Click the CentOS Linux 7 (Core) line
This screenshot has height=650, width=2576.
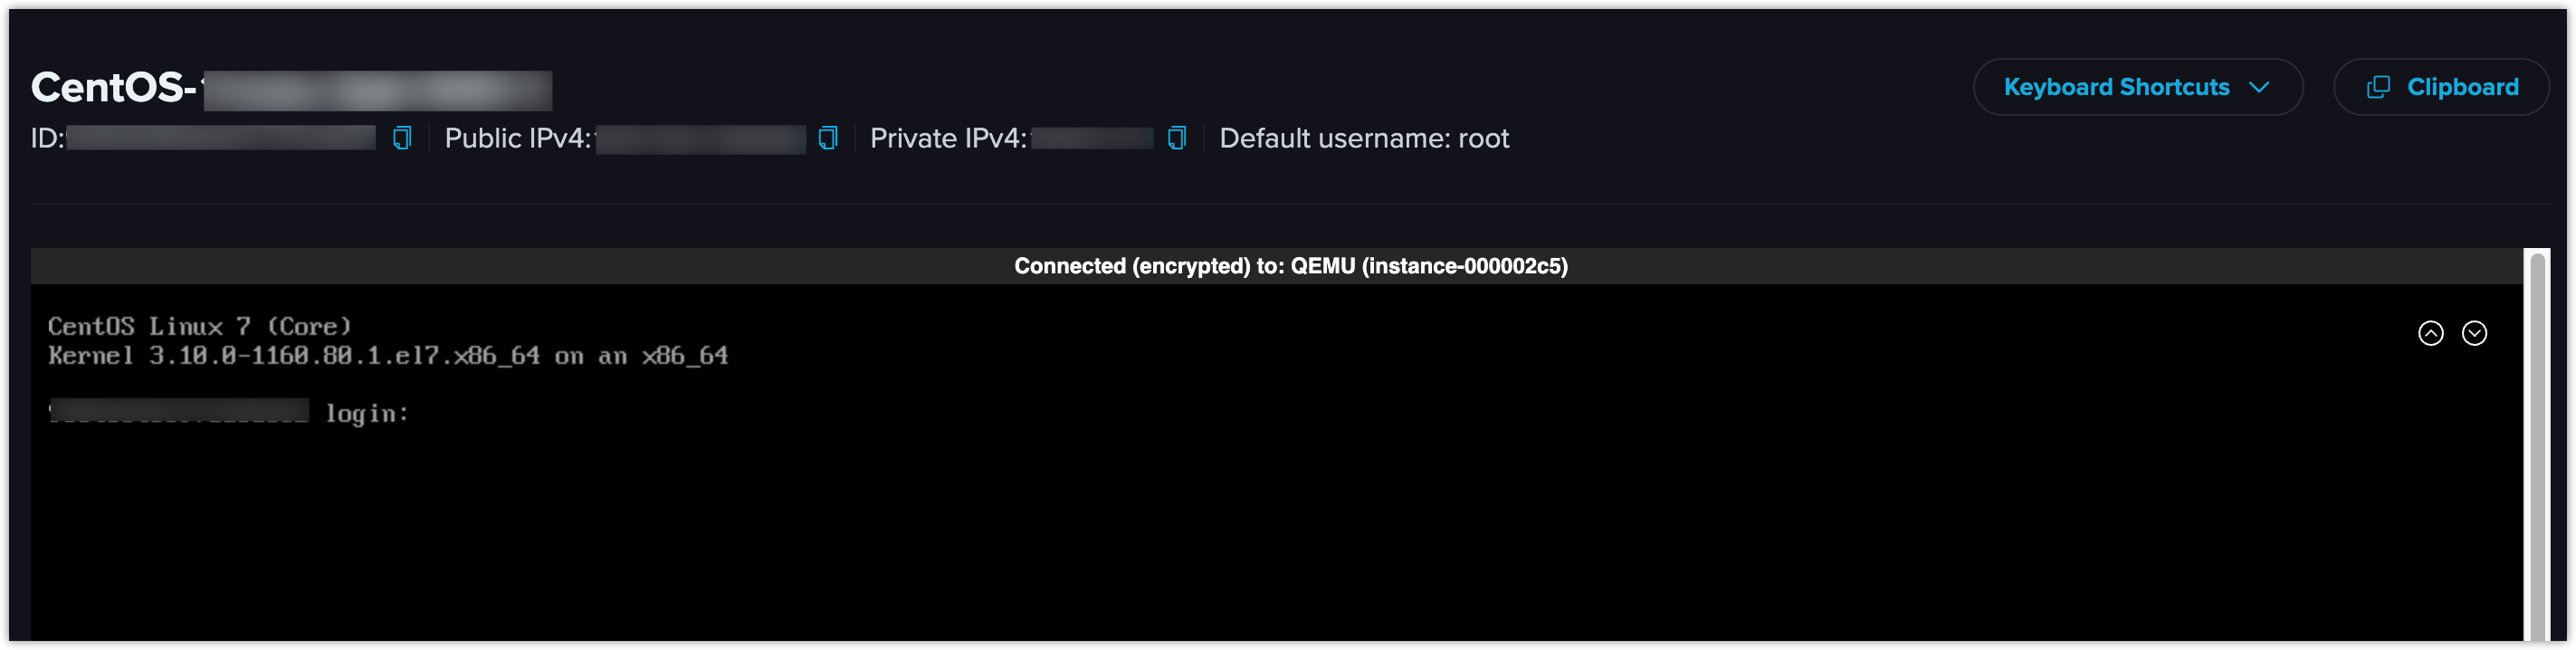coord(200,326)
